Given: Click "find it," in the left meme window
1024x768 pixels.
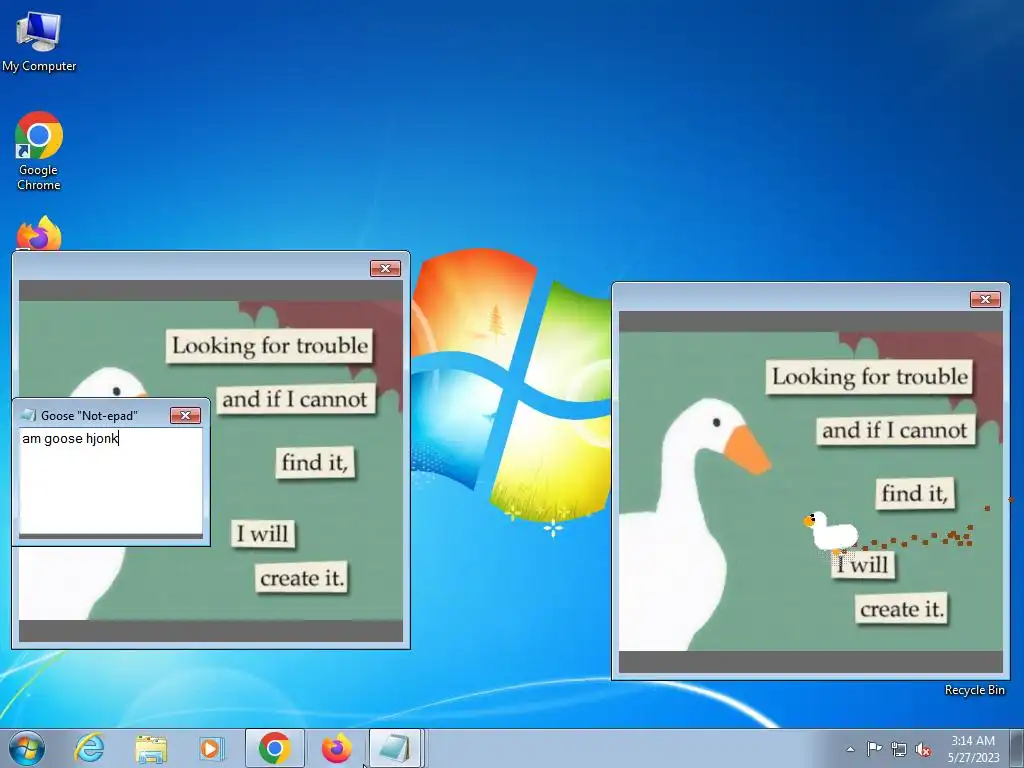Looking at the screenshot, I should (x=315, y=462).
